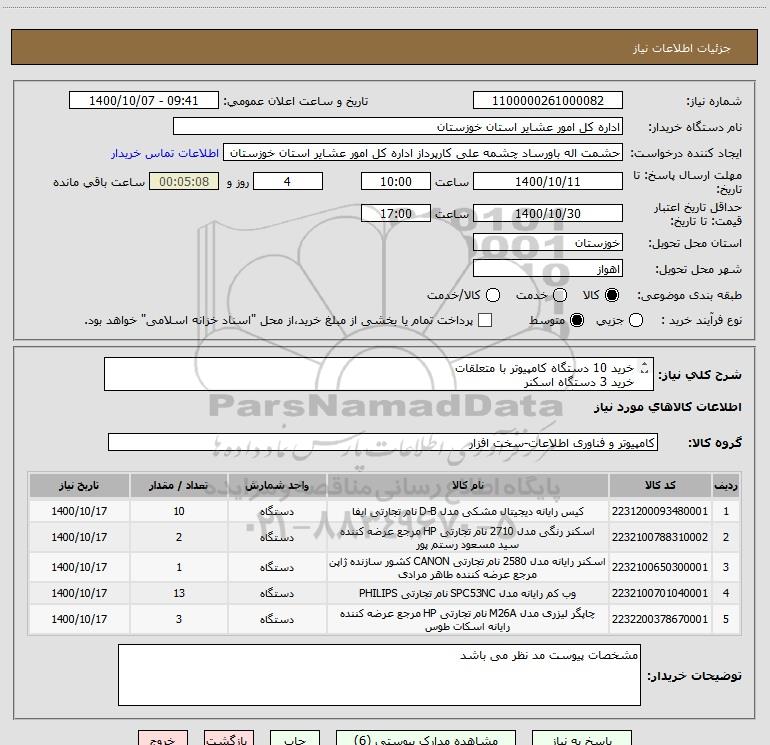This screenshot has height=745, width=770.
Task: Click the goods group field کامپیوتر و فناوری اطلاعات
Action: pos(383,442)
